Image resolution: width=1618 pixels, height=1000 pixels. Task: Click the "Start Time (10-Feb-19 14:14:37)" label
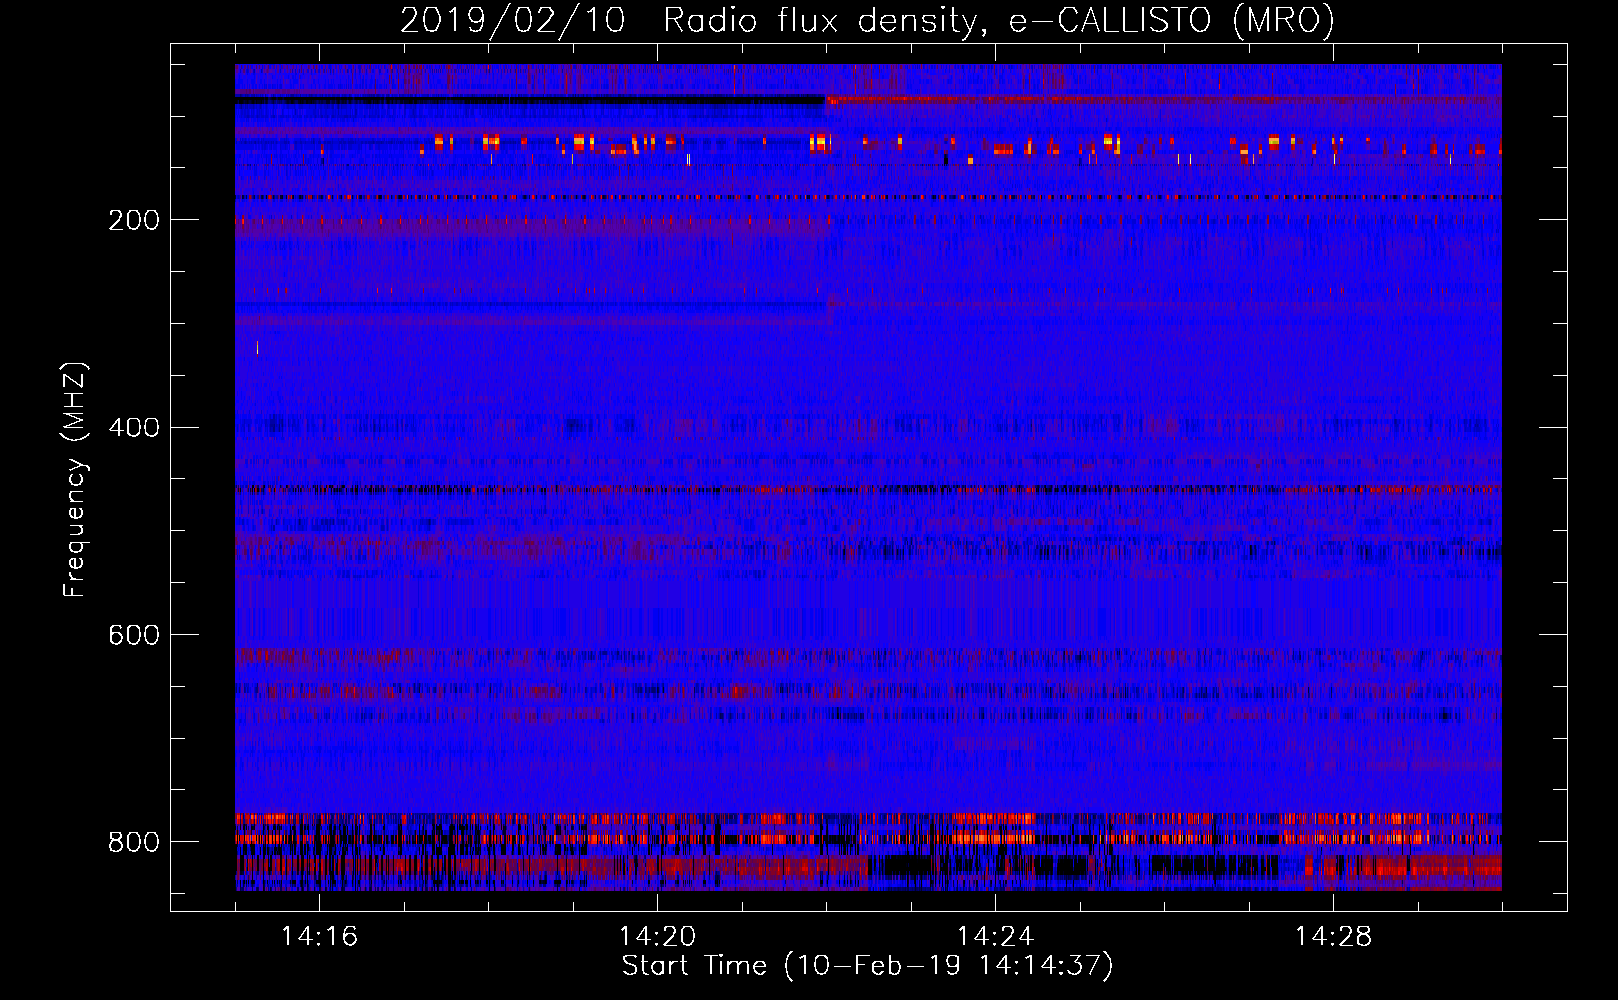coord(868,966)
